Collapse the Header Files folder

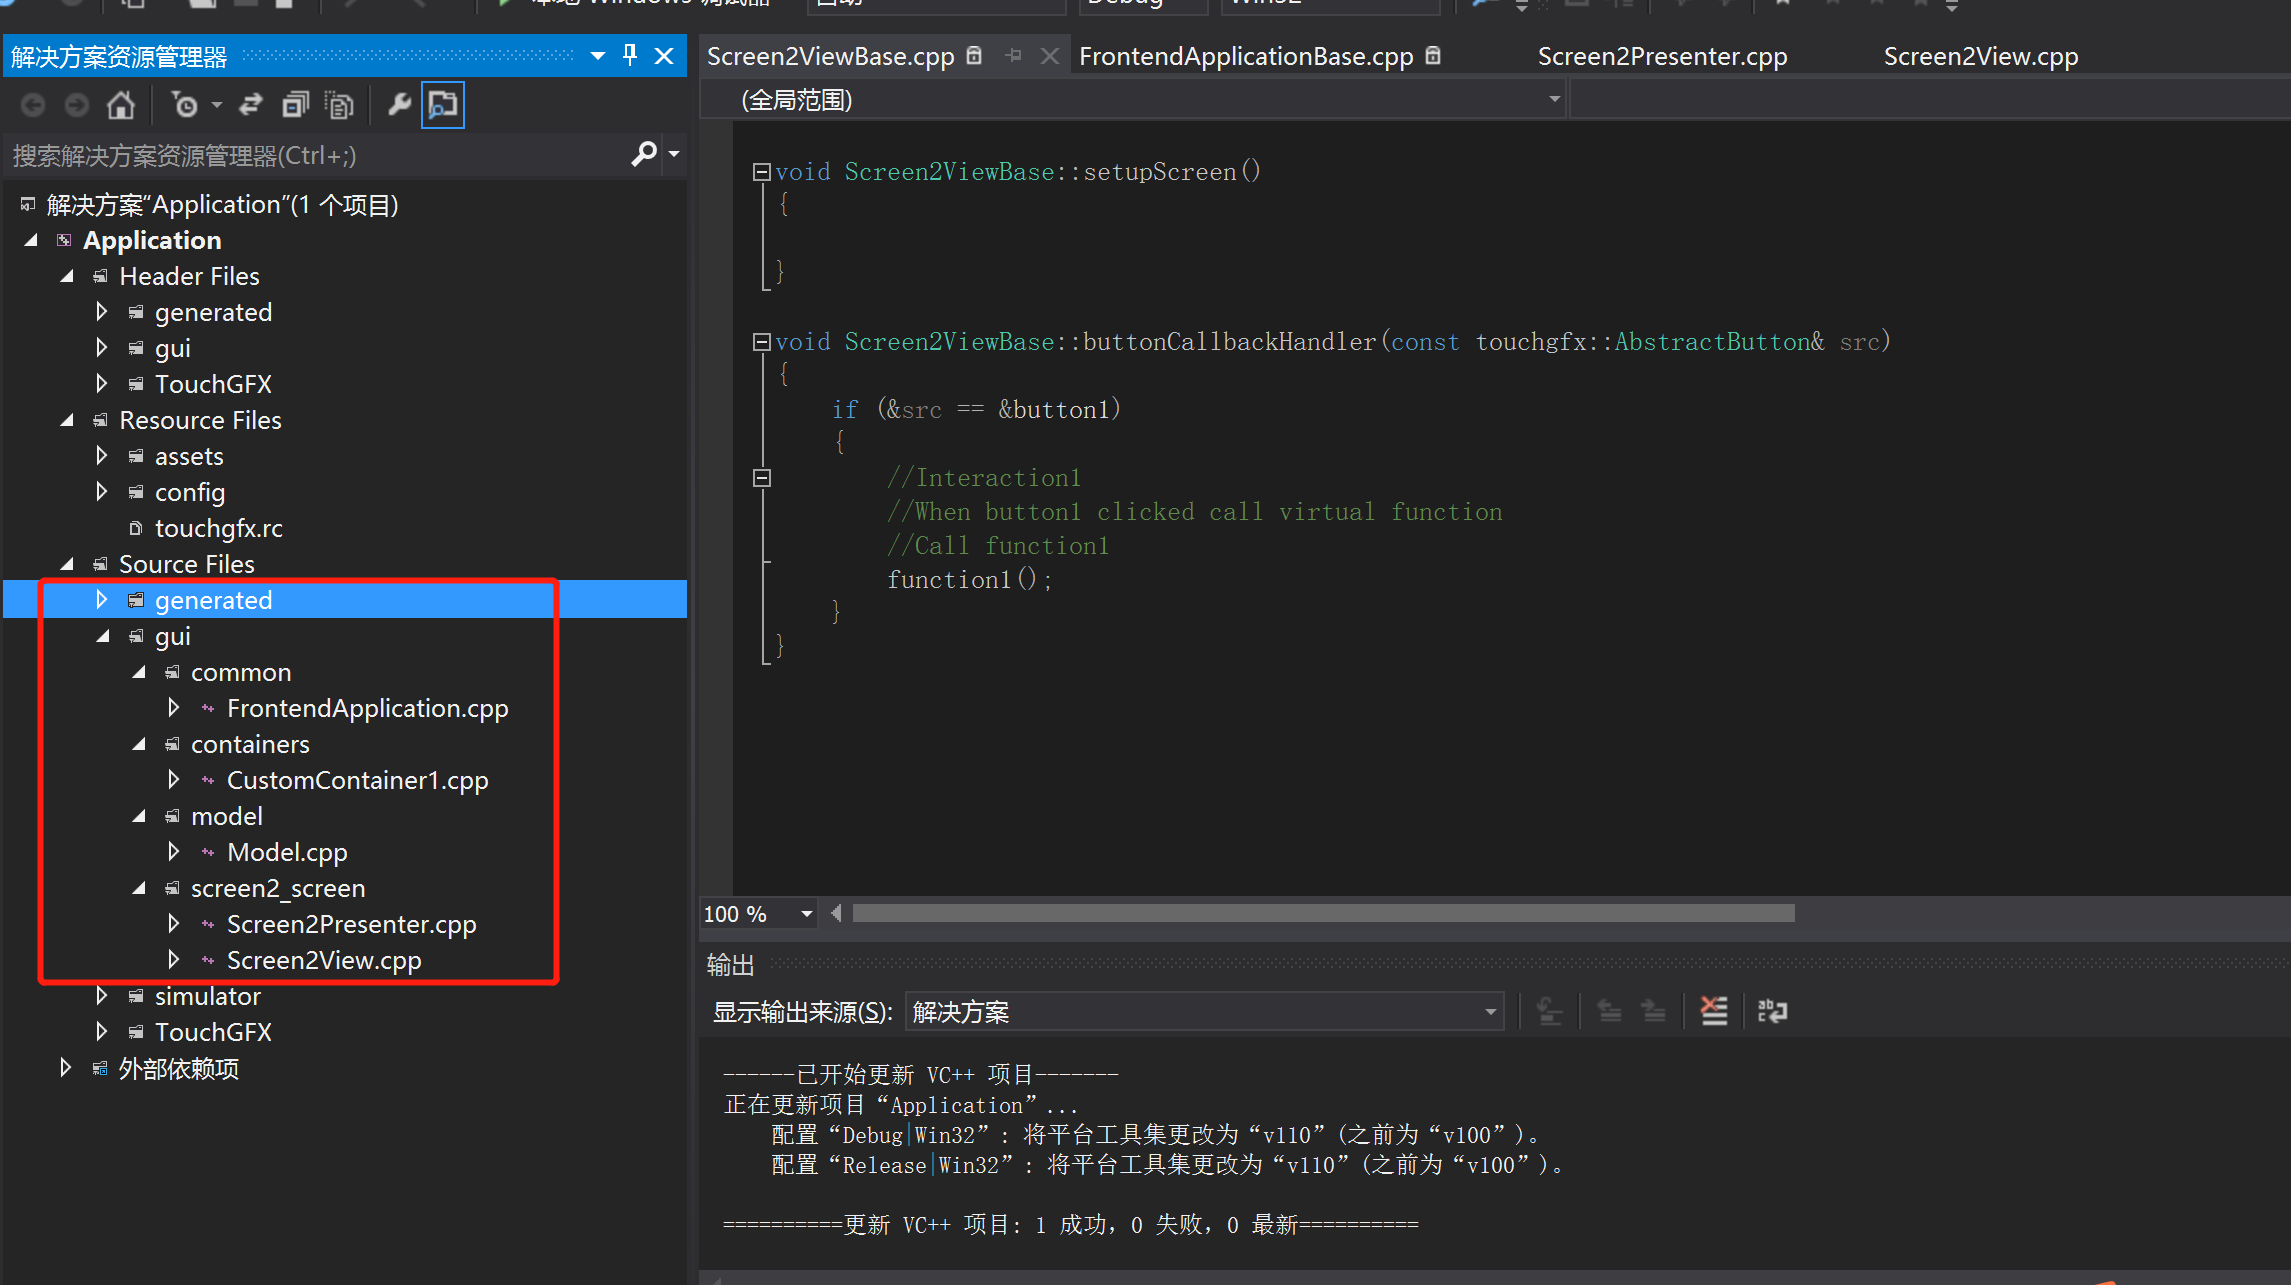click(67, 276)
